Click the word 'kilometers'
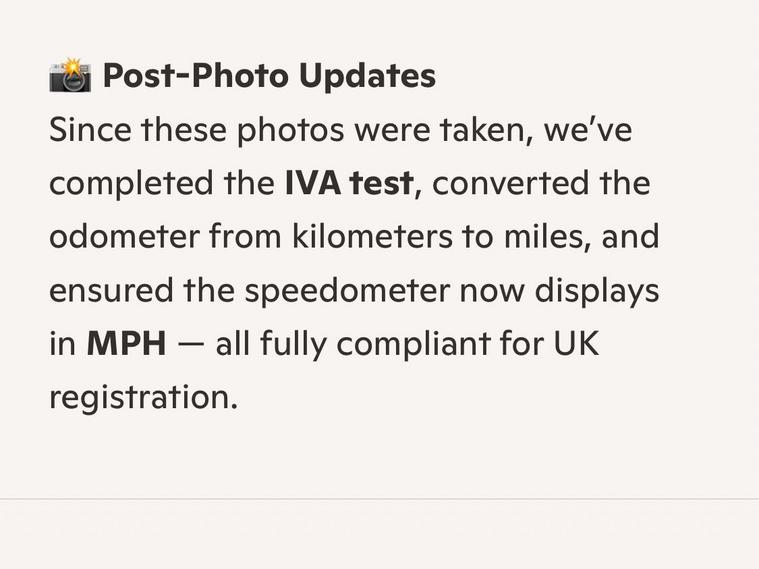Image resolution: width=759 pixels, height=569 pixels. [372, 237]
